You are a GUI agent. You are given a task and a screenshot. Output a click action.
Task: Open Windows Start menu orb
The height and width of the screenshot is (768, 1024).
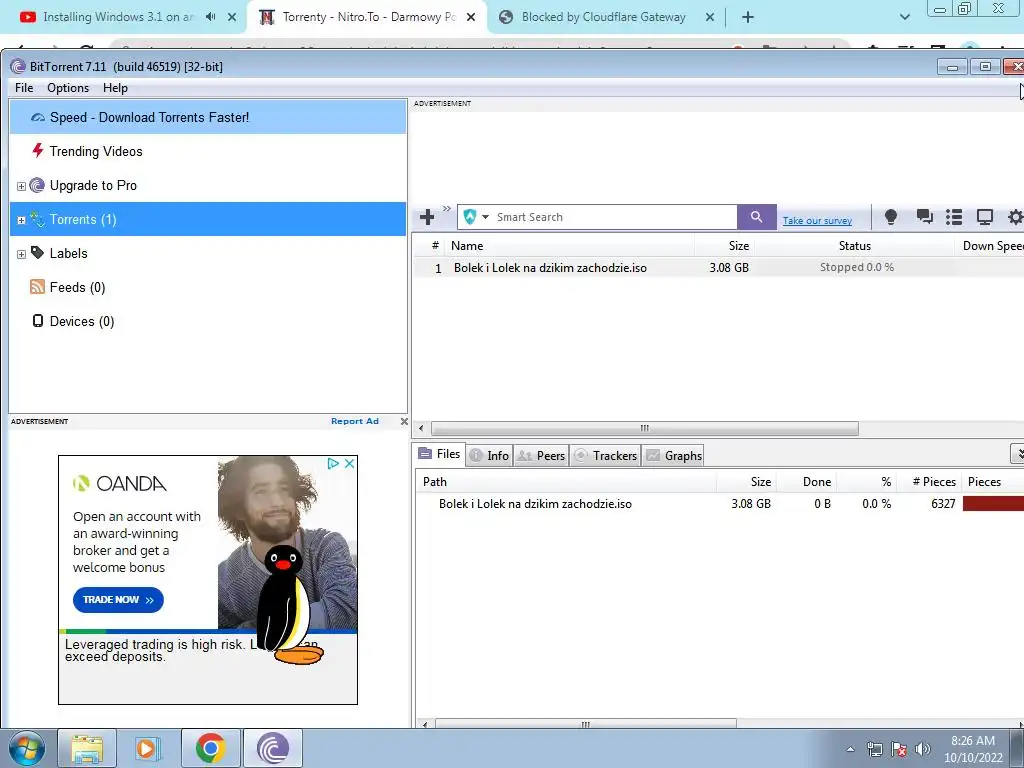[x=26, y=748]
